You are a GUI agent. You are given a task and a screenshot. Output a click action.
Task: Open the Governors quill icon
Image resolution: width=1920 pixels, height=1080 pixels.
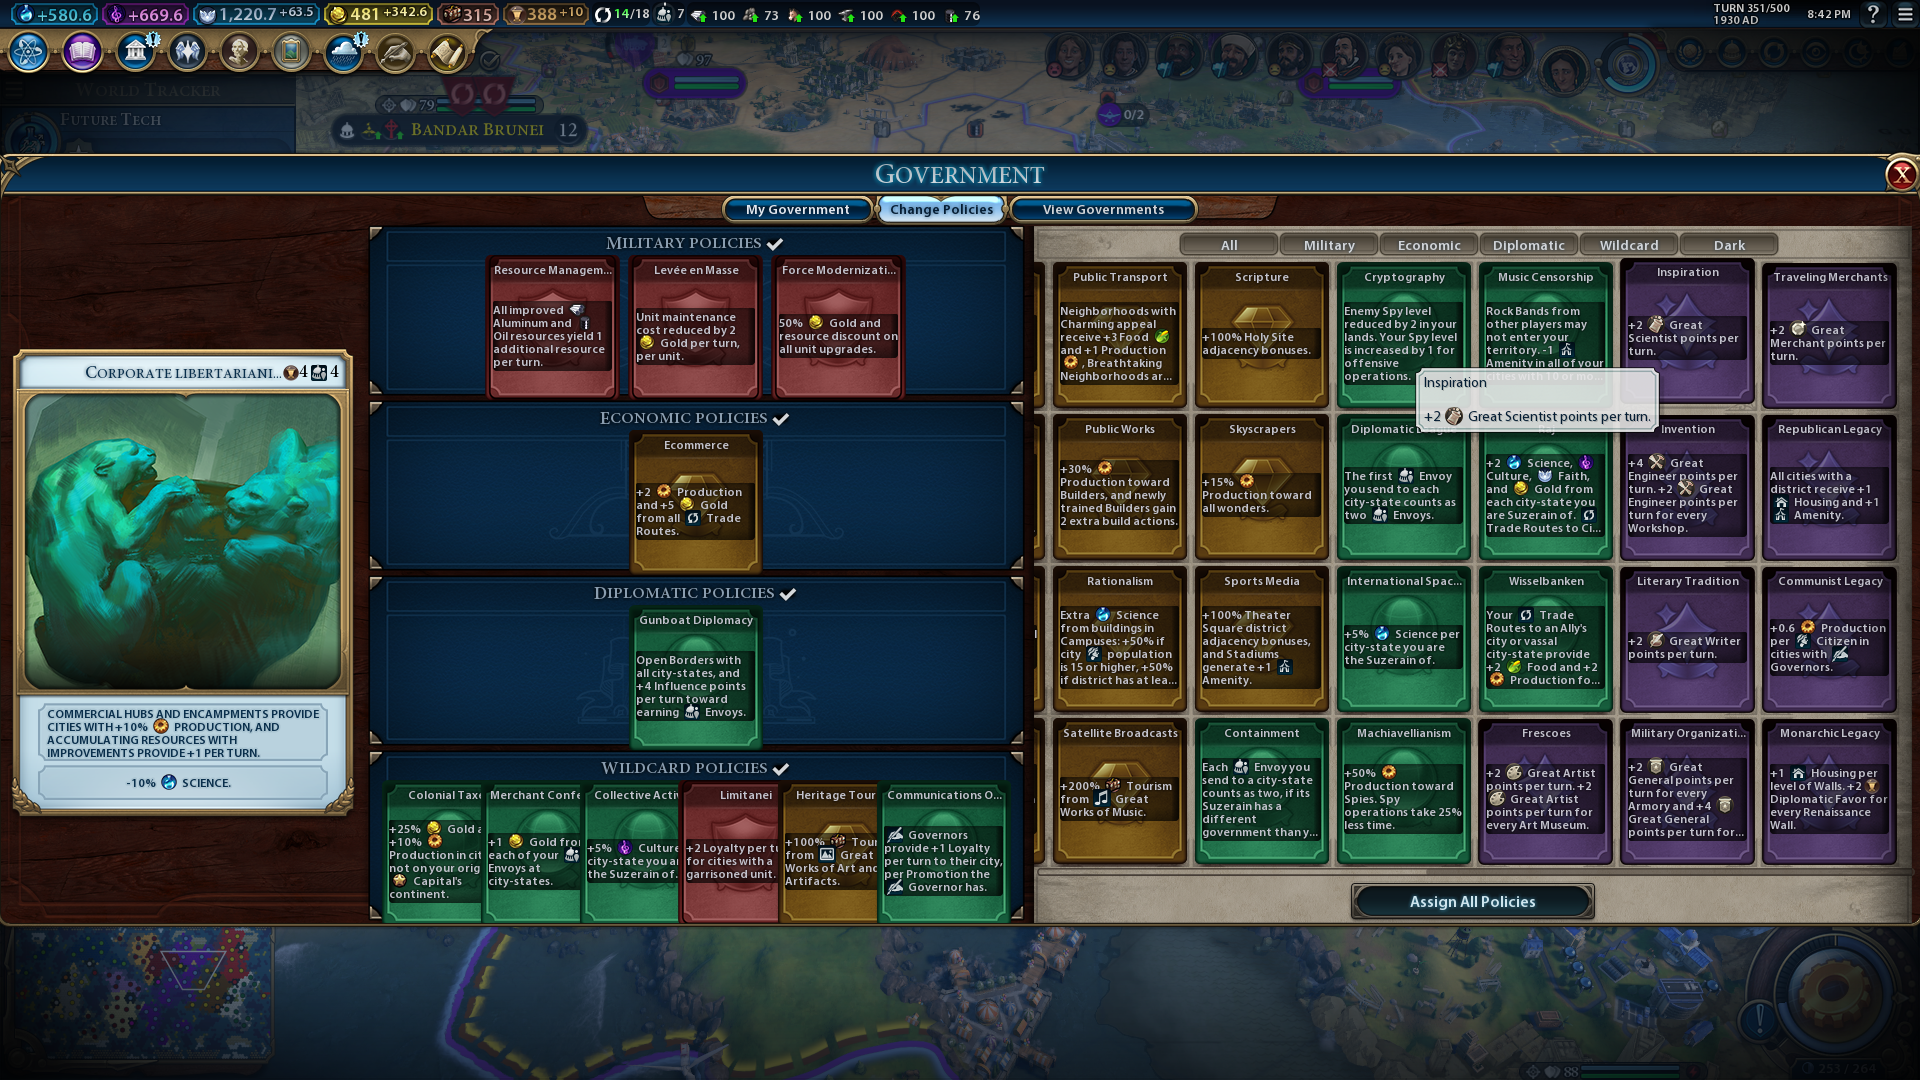[395, 51]
